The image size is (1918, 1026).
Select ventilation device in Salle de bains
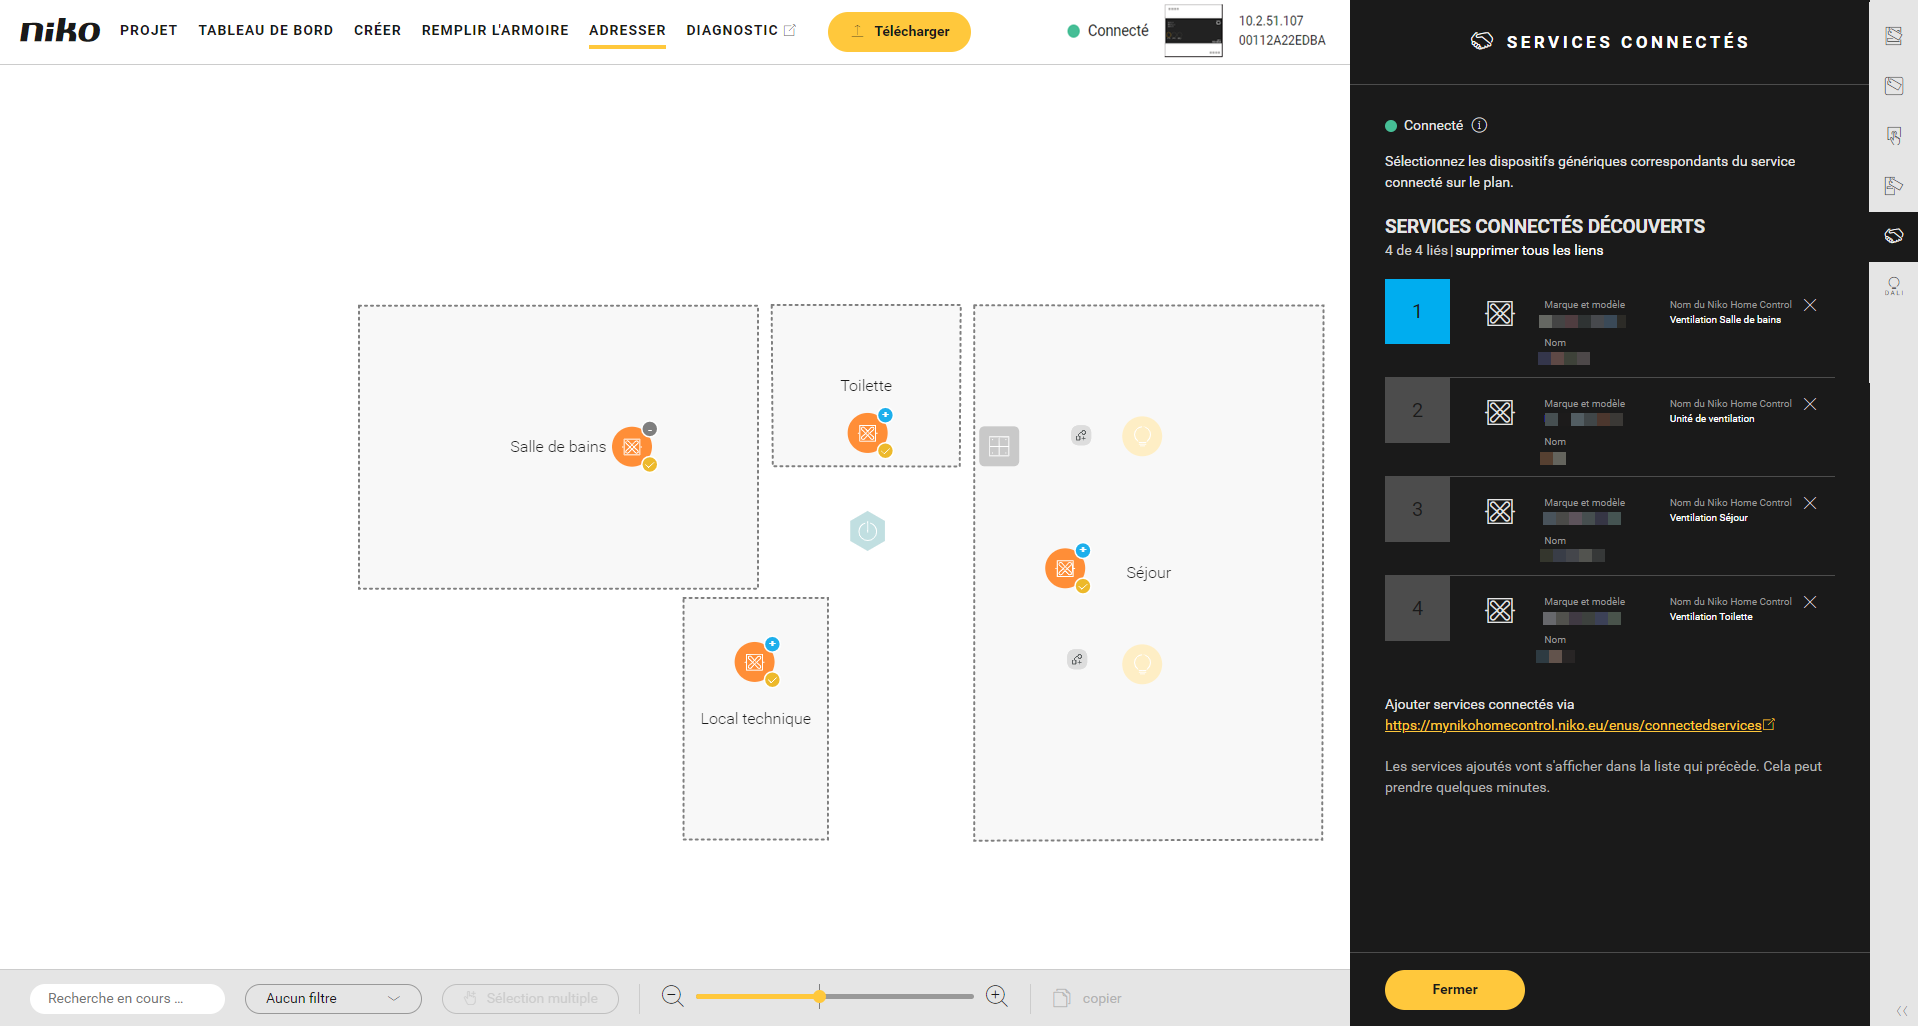tap(632, 447)
